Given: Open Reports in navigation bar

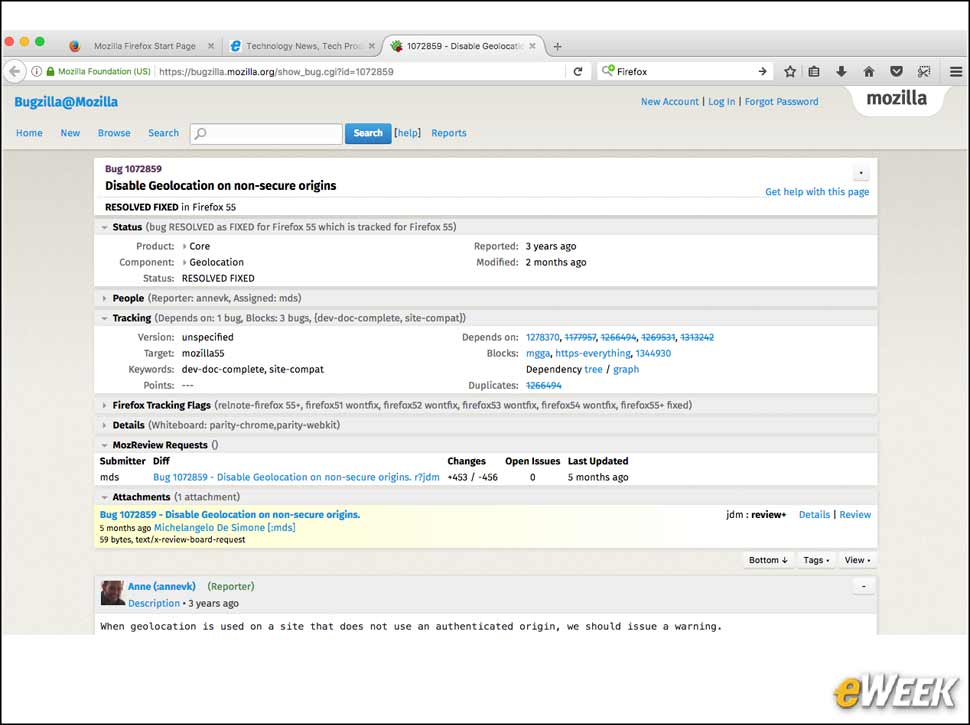Looking at the screenshot, I should pos(449,133).
